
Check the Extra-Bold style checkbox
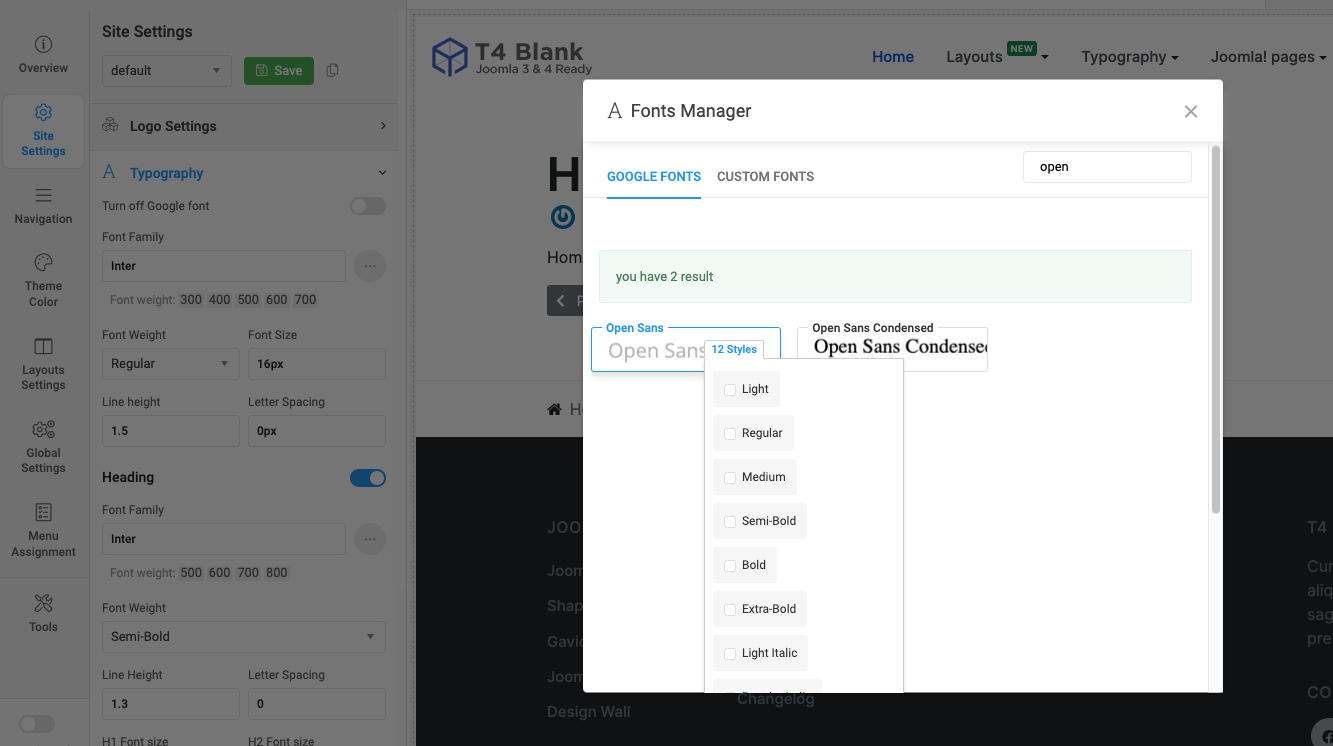tap(730, 609)
